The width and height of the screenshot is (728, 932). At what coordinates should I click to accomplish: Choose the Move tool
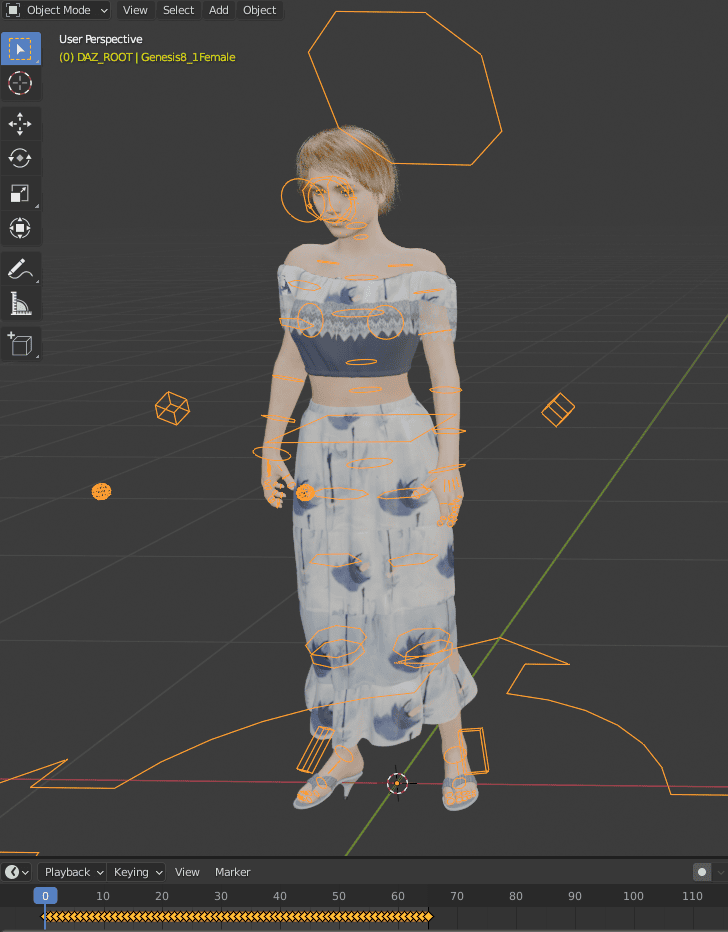pyautogui.click(x=21, y=124)
